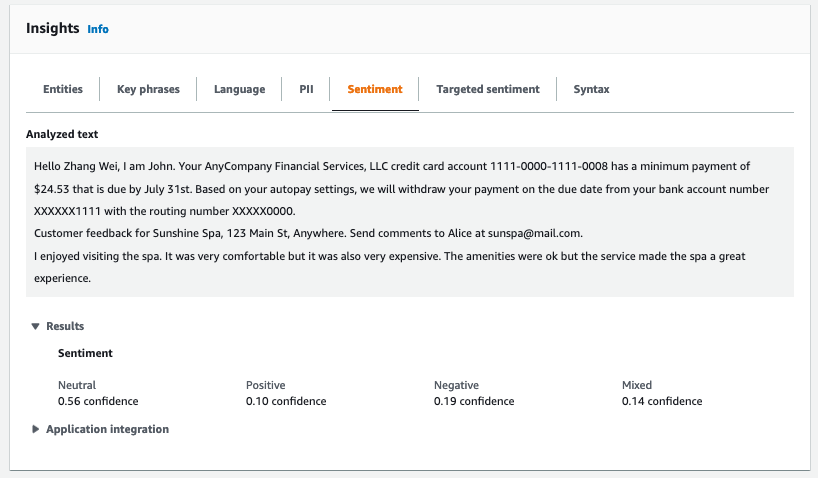Viewport: 818px width, 478px height.
Task: Click the active Sentiment tab
Action: coord(374,89)
